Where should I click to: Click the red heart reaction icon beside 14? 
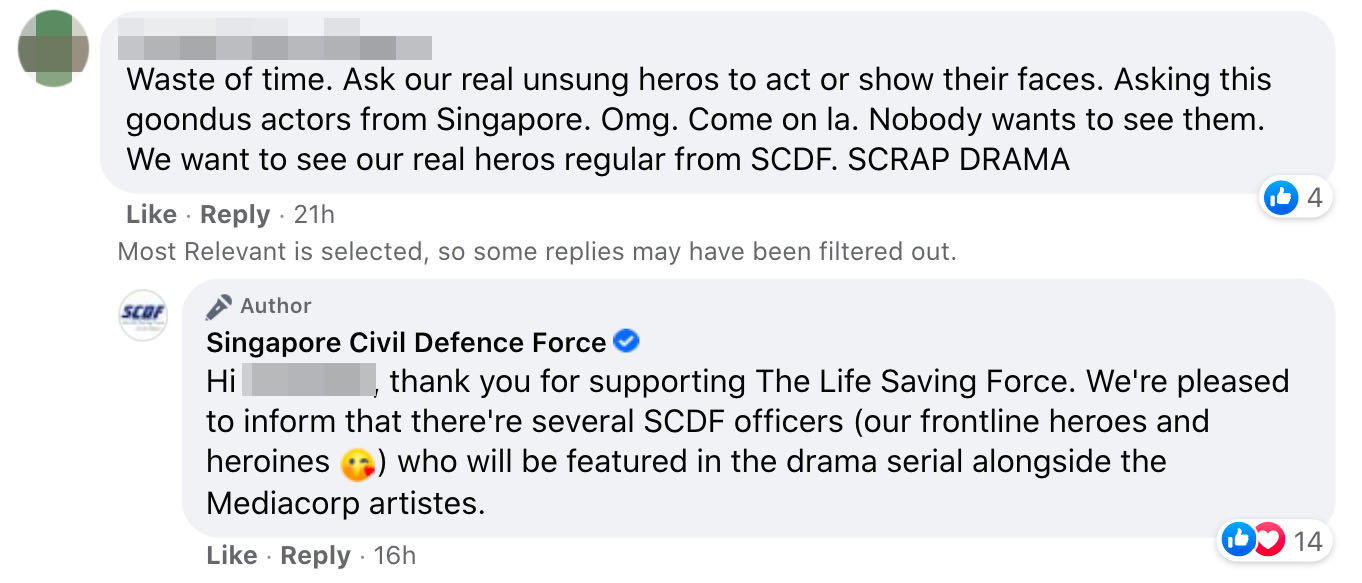1268,541
